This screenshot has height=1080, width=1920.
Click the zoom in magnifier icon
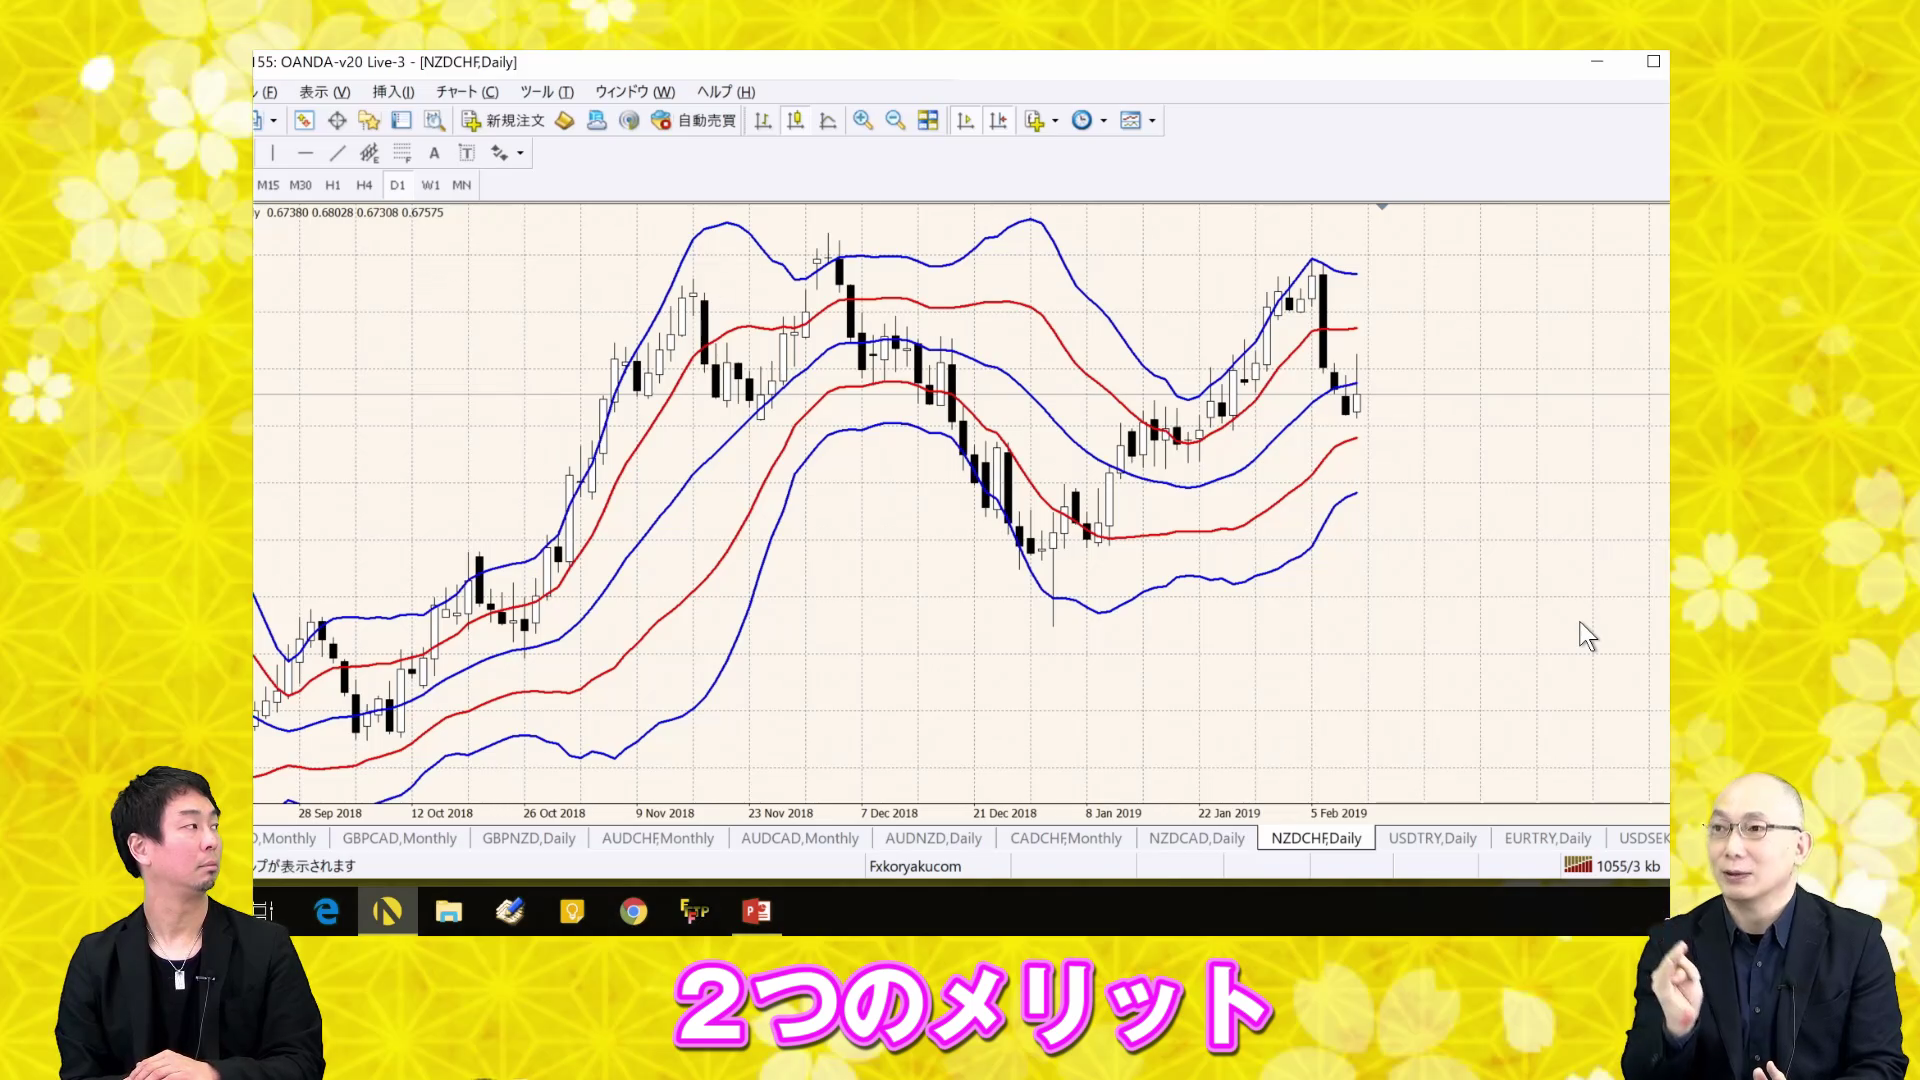(862, 121)
